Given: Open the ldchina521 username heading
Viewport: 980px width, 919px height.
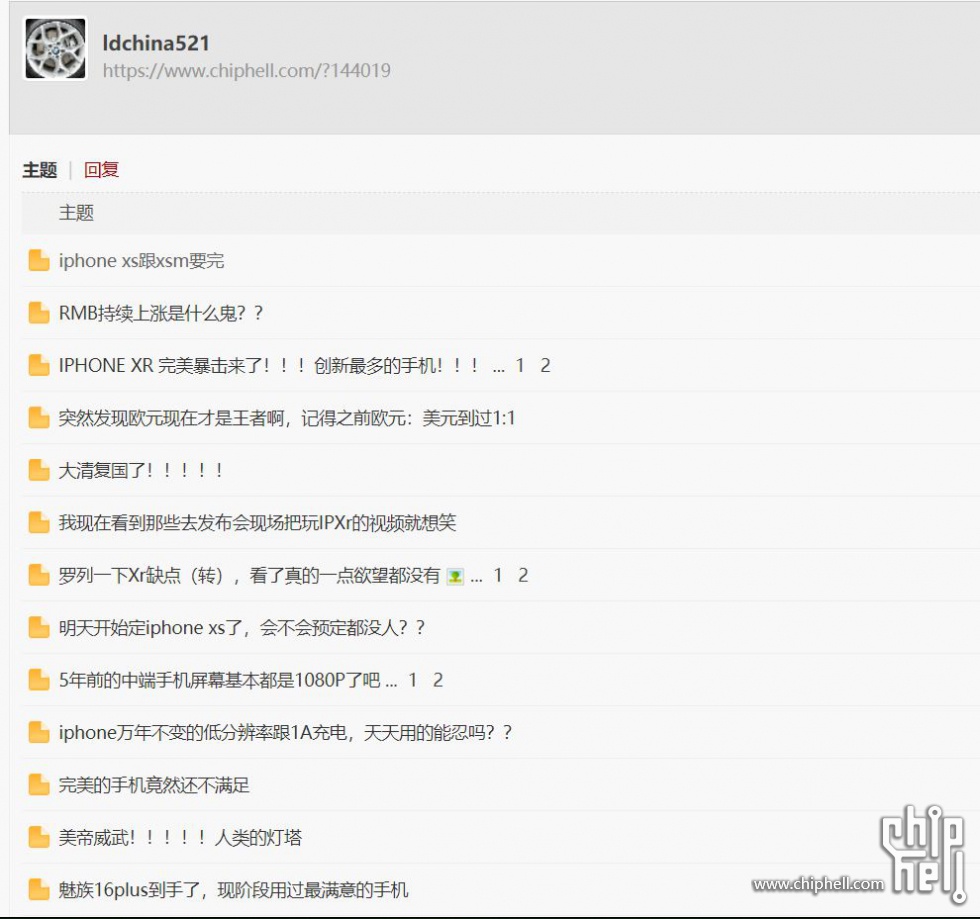Looking at the screenshot, I should click(x=156, y=43).
